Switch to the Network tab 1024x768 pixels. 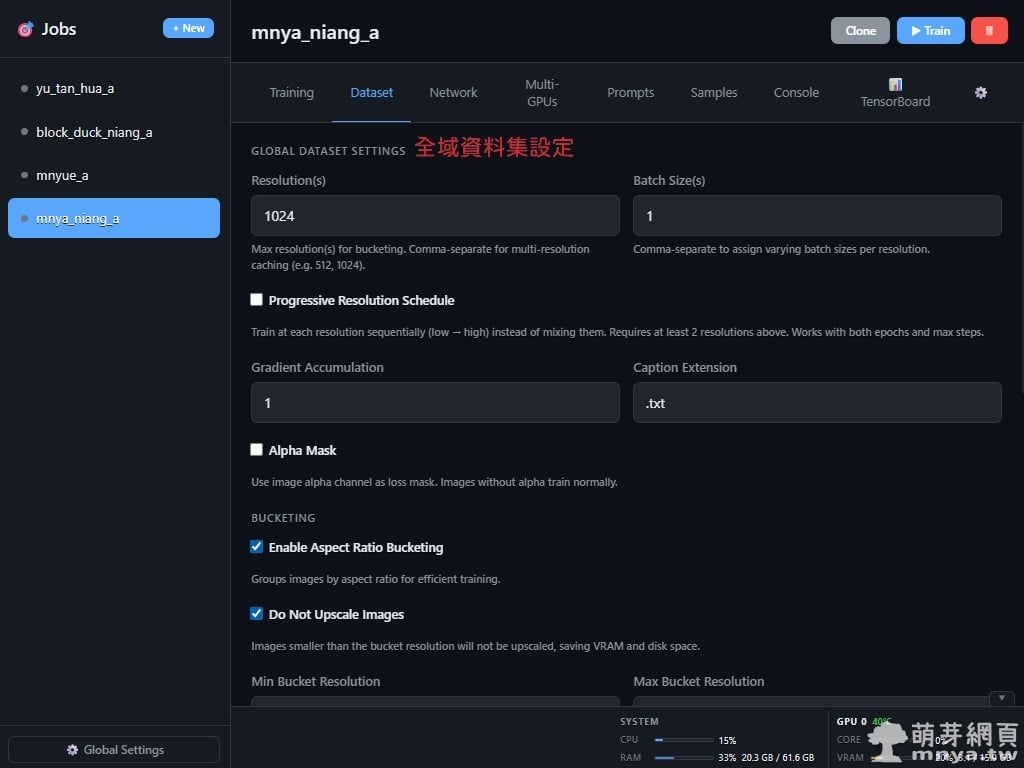click(453, 92)
